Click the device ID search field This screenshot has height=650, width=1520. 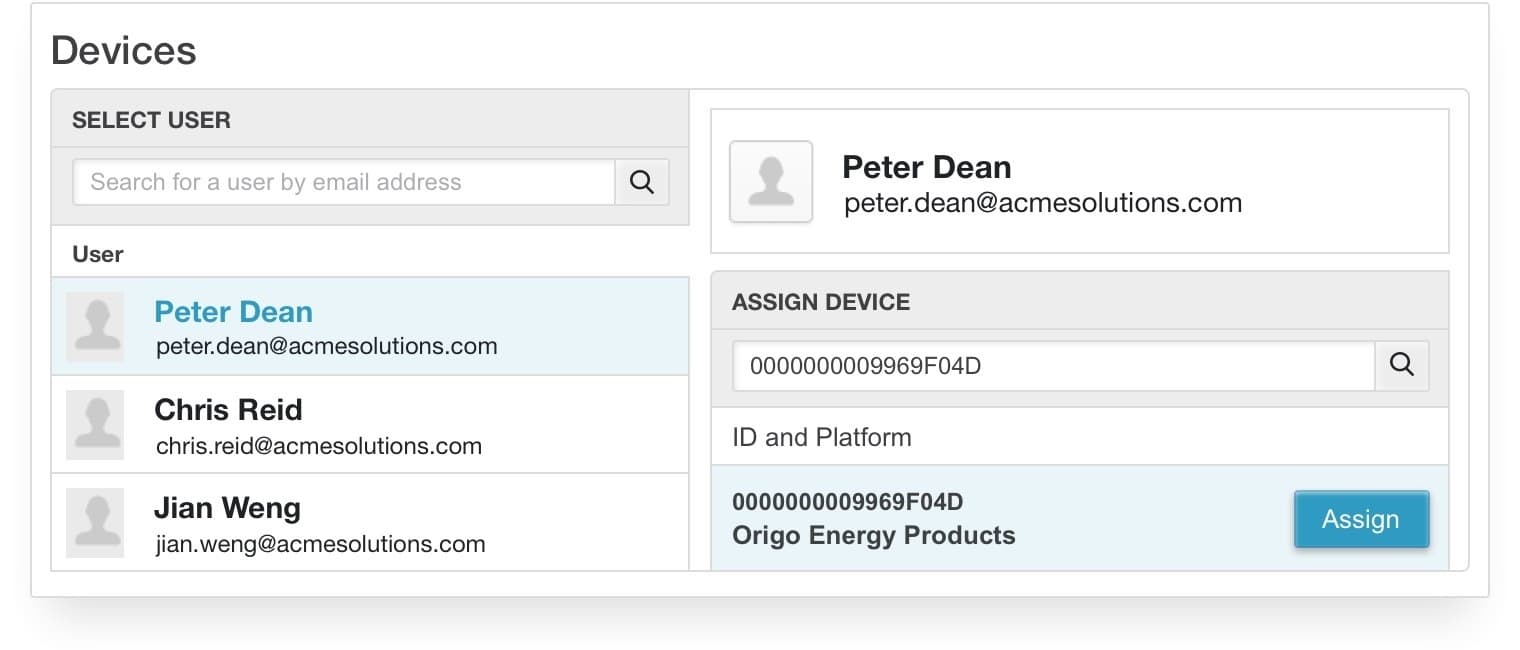pyautogui.click(x=1054, y=366)
